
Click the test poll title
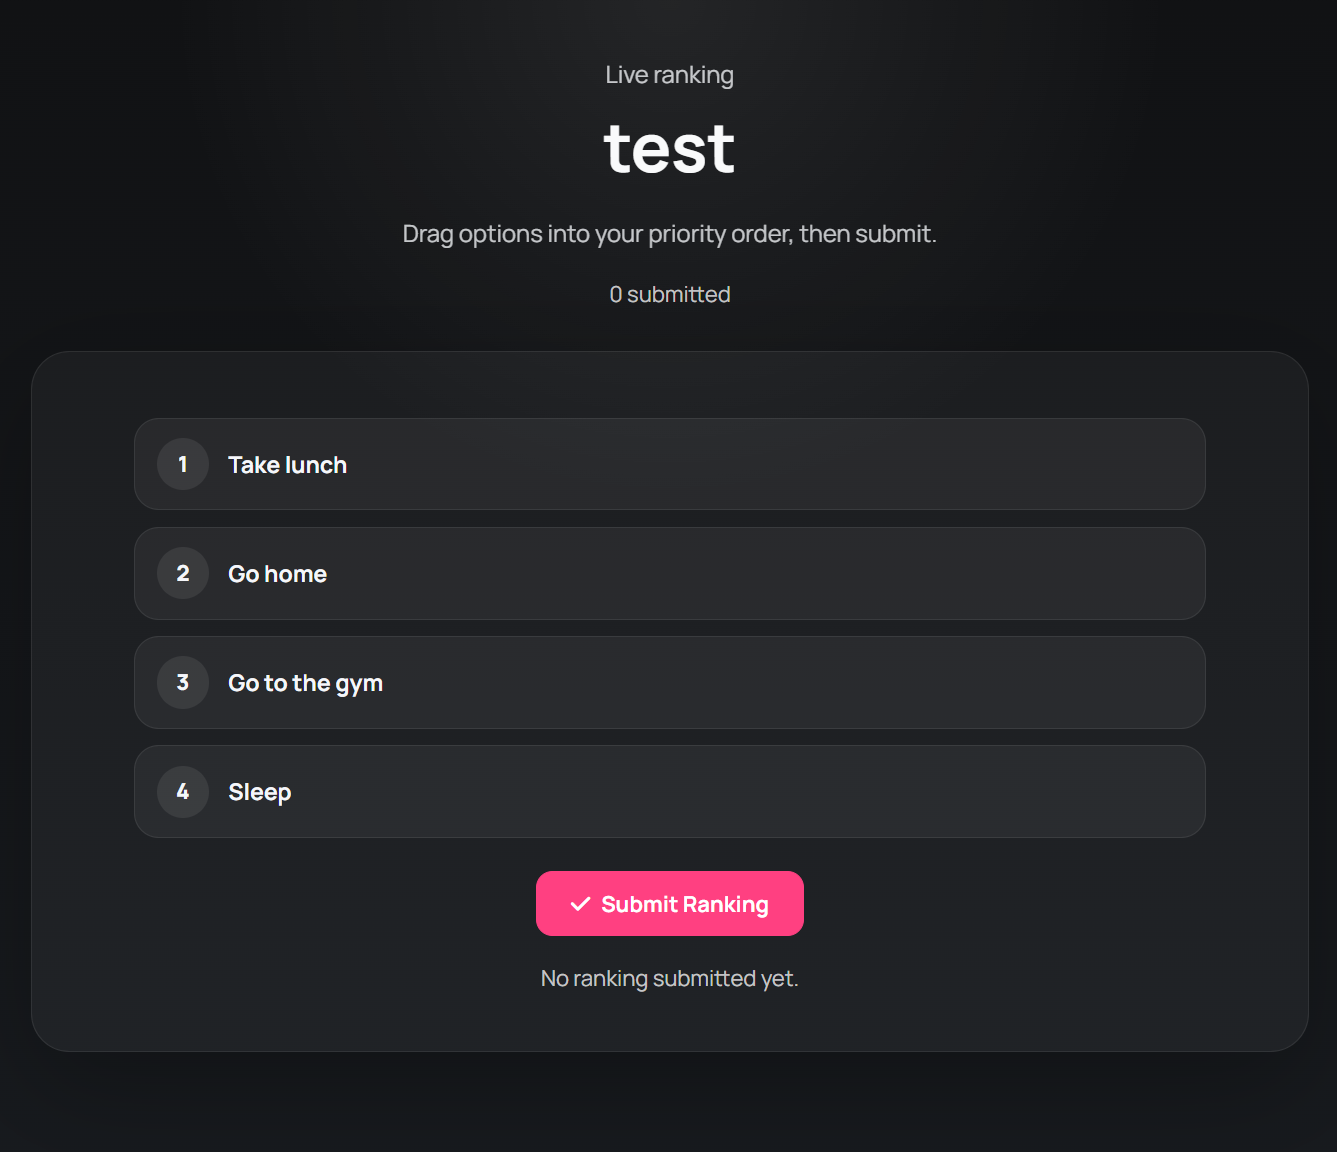(669, 146)
